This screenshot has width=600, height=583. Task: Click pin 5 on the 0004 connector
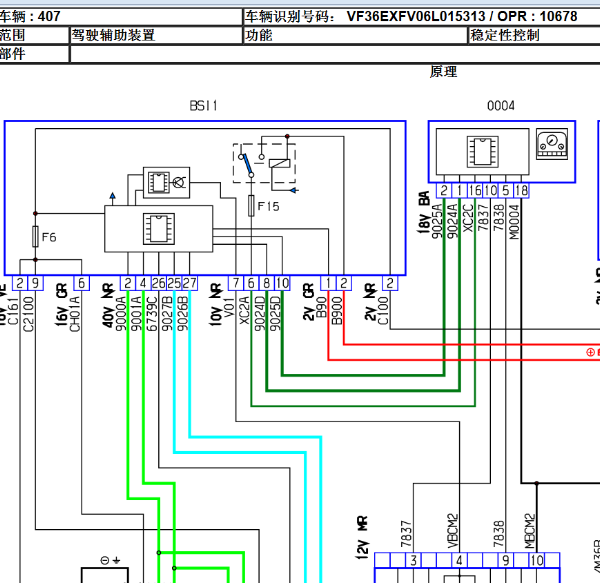(506, 191)
